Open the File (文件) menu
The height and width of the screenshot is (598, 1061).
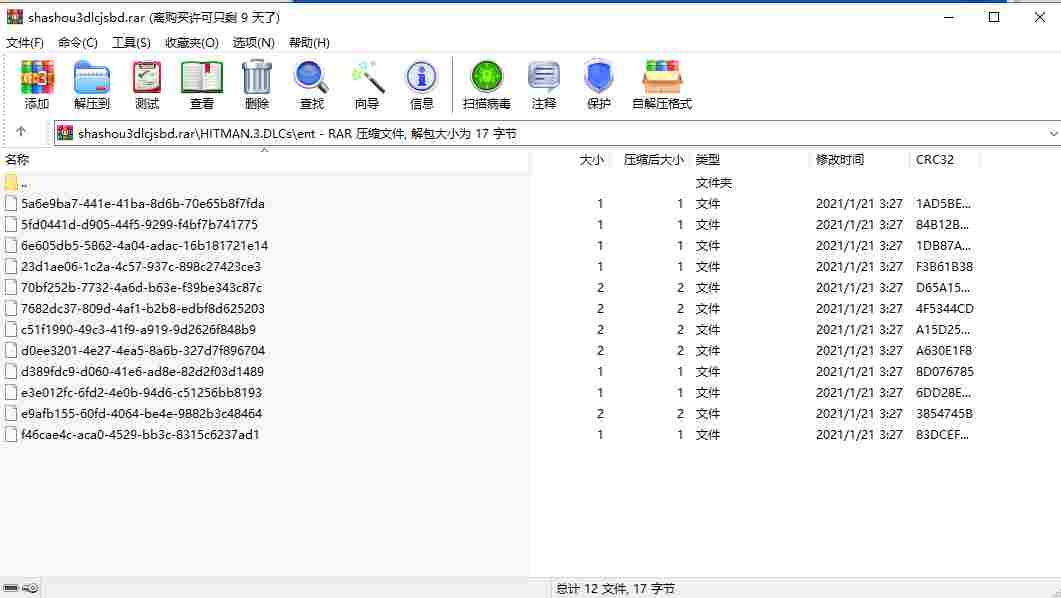pos(24,43)
